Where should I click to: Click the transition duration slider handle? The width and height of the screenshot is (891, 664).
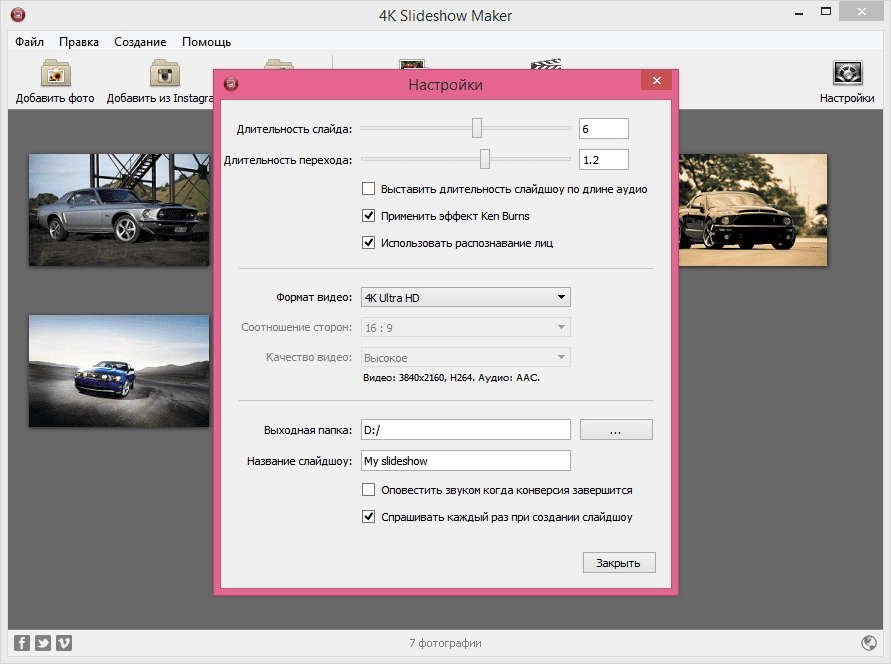coord(485,159)
